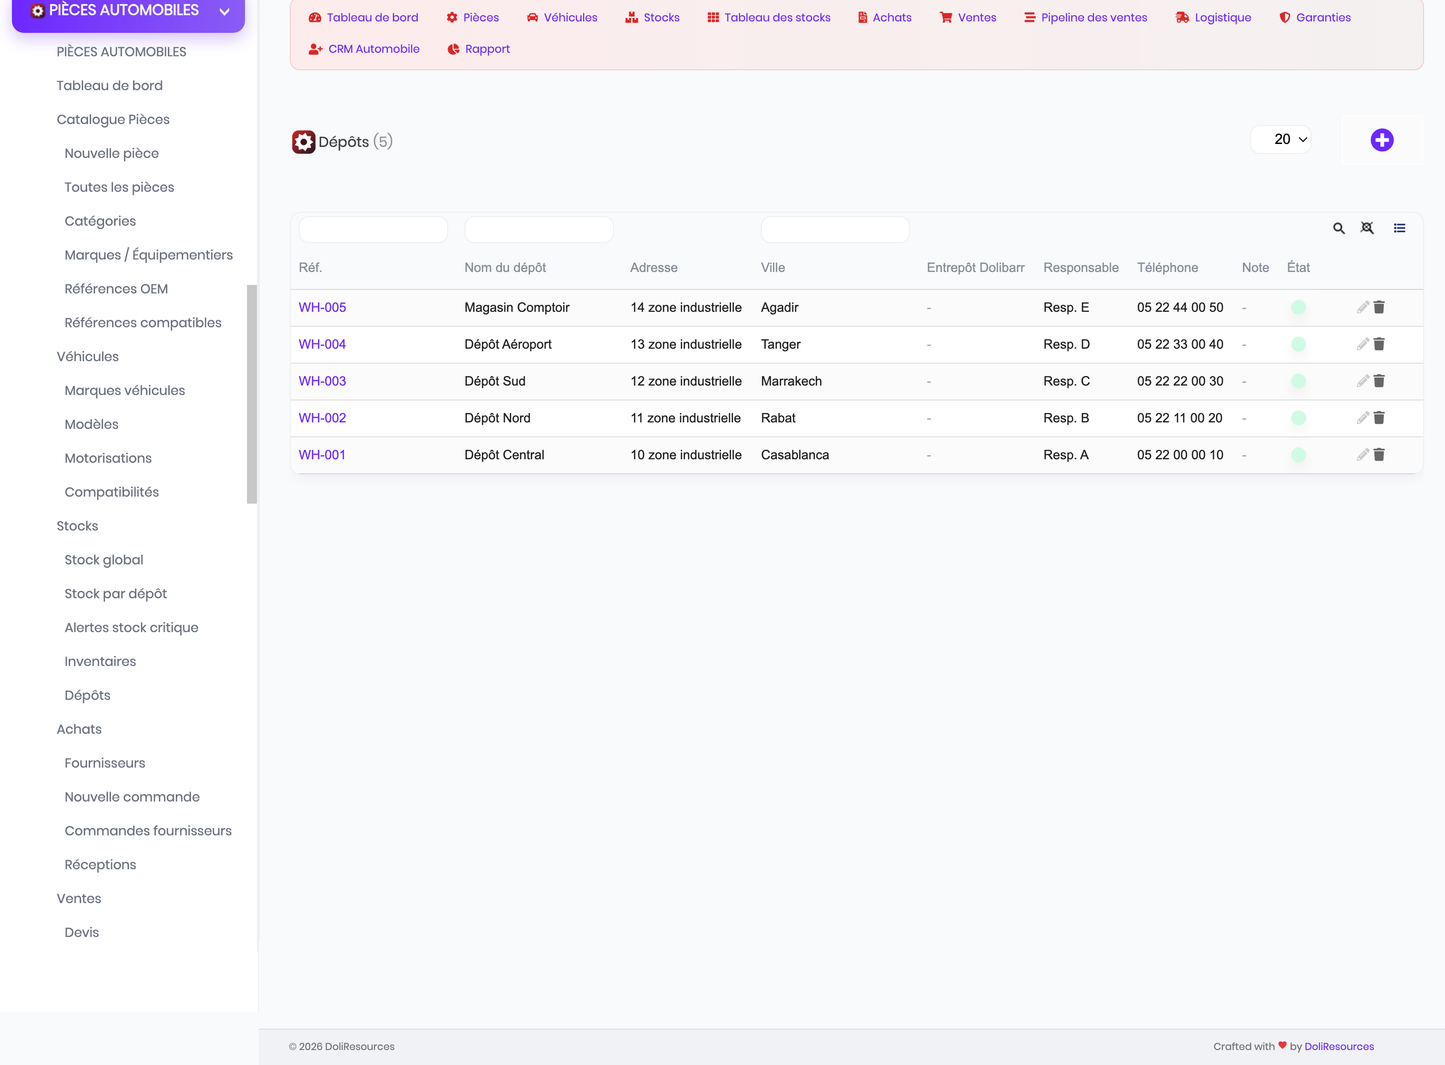
Task: Edit depot WH-005 with pencil icon
Action: pos(1362,307)
